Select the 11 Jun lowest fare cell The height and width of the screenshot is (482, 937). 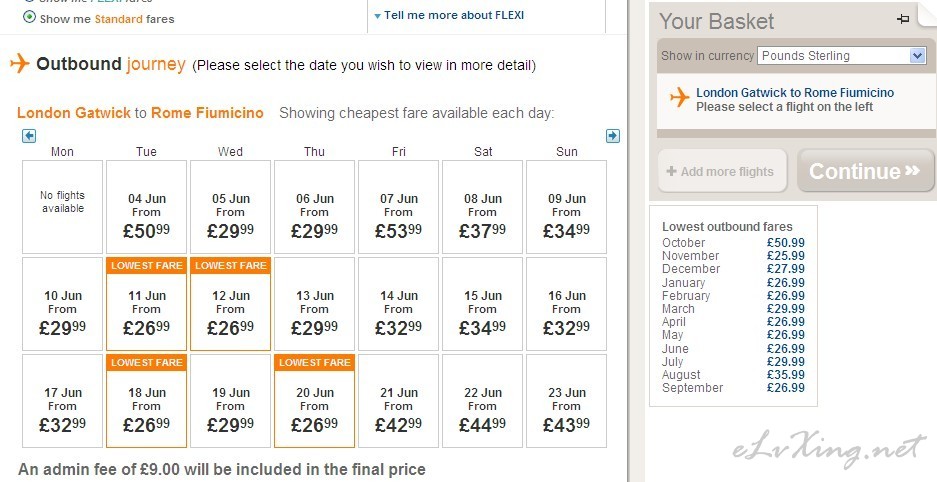146,304
